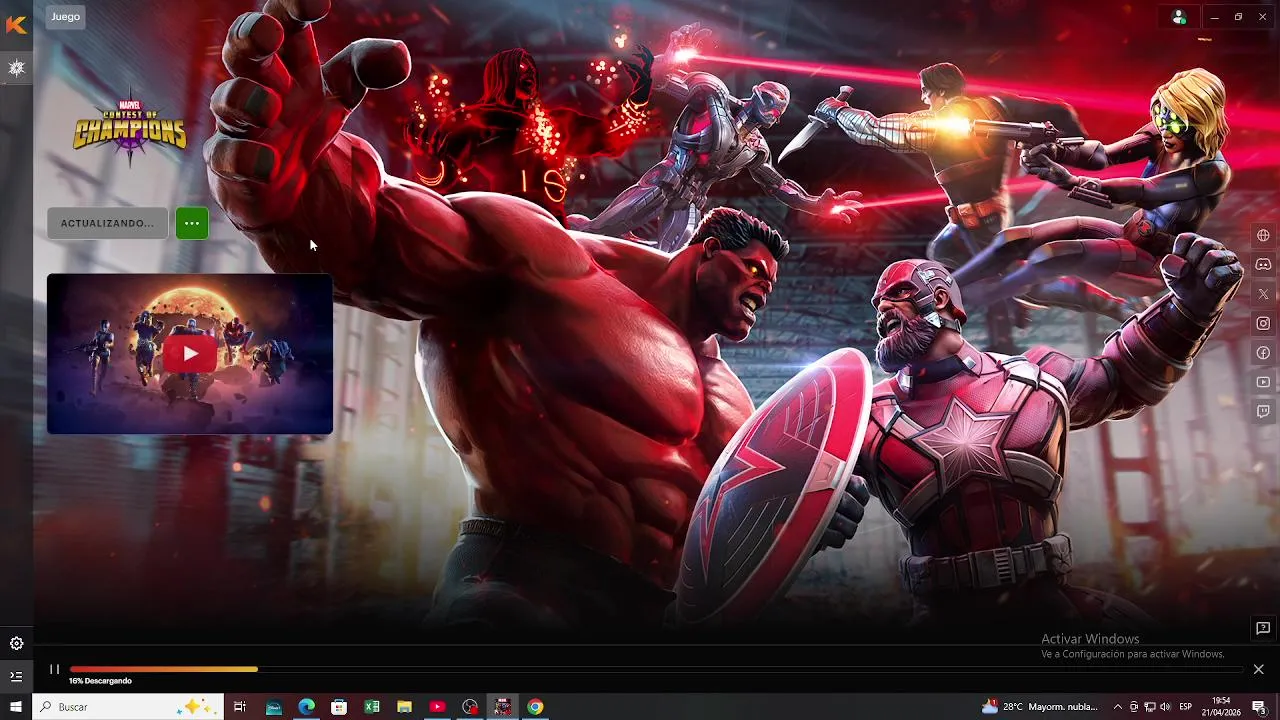Restore down the launcher window
The width and height of the screenshot is (1280, 720).
pos(1238,17)
